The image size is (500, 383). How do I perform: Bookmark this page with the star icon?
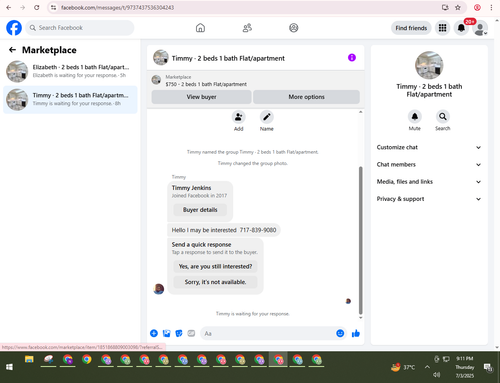point(458,7)
